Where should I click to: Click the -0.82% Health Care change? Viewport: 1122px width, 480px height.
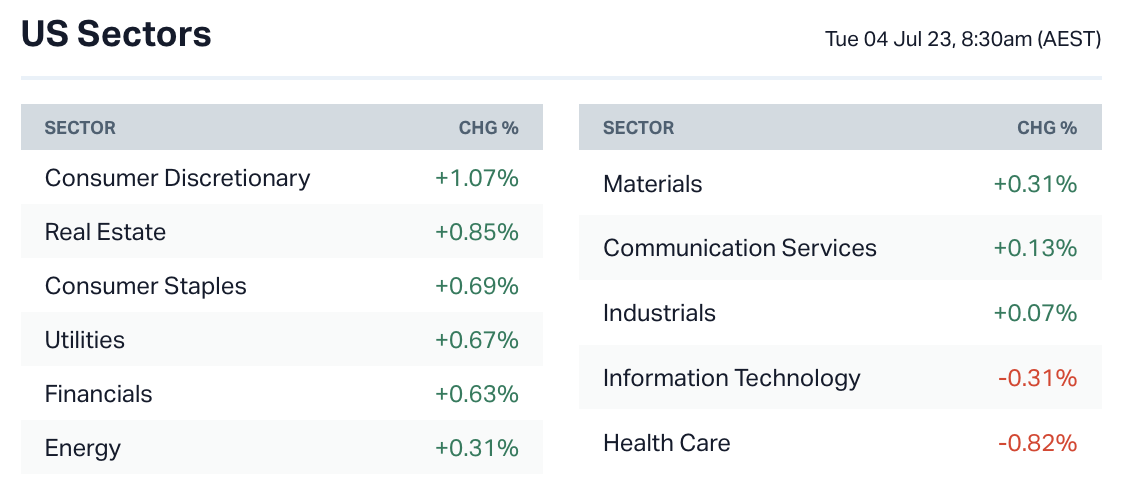tap(1037, 443)
